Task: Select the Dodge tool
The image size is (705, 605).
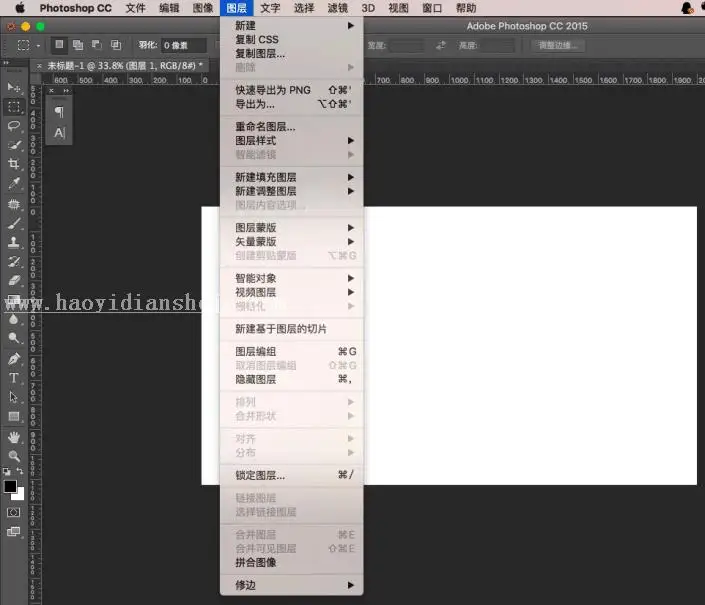Action: click(13, 338)
